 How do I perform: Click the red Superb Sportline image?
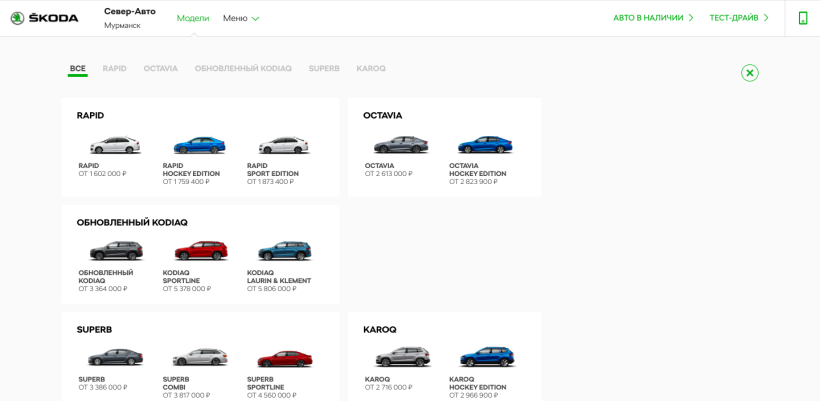click(284, 359)
